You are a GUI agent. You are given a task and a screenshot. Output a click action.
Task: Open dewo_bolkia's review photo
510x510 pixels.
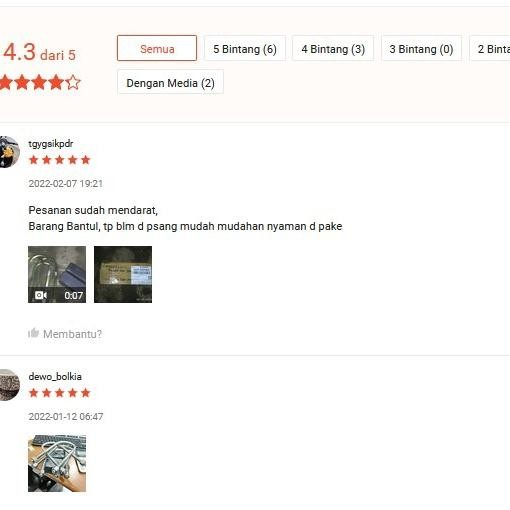pos(57,463)
